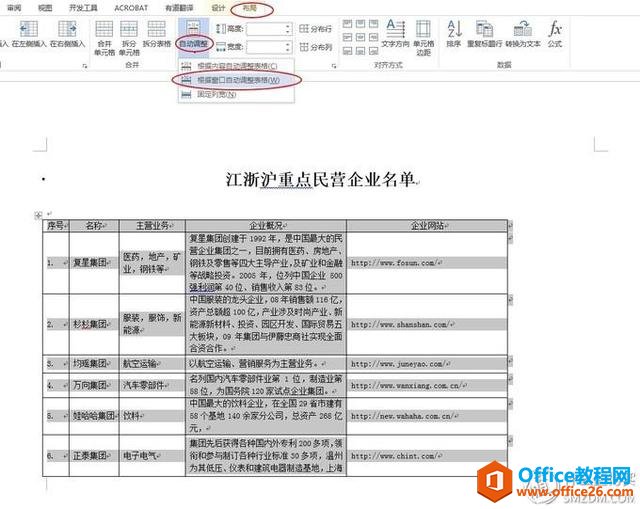Switch to the ACROBAT tab
The width and height of the screenshot is (640, 509).
131,8
